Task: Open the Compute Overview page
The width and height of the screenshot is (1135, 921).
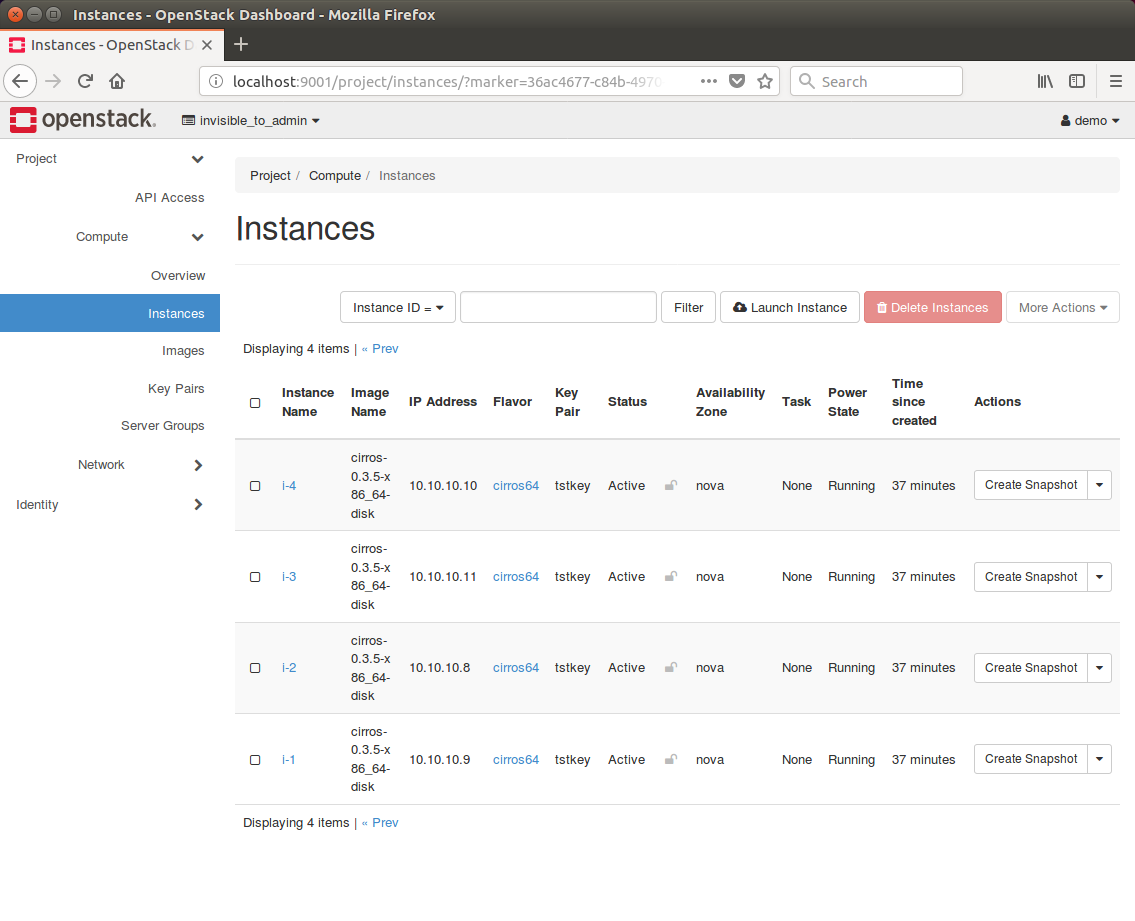Action: (178, 276)
